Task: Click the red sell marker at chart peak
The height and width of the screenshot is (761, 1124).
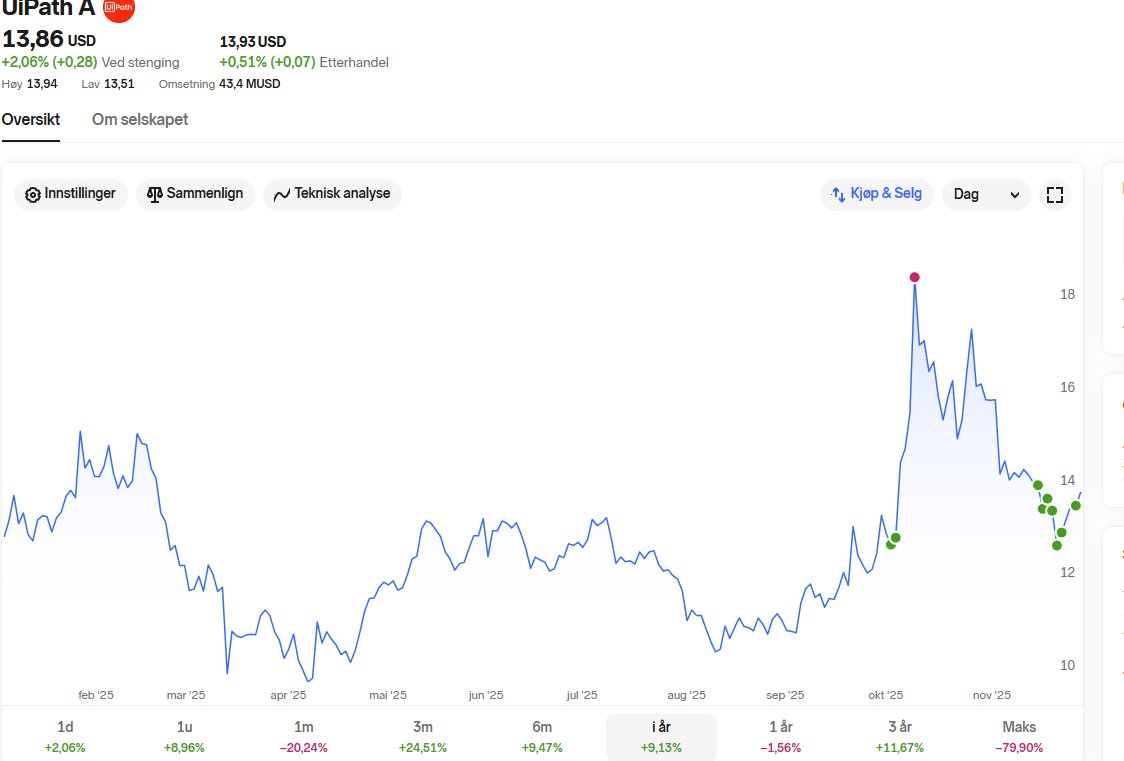Action: click(x=914, y=277)
